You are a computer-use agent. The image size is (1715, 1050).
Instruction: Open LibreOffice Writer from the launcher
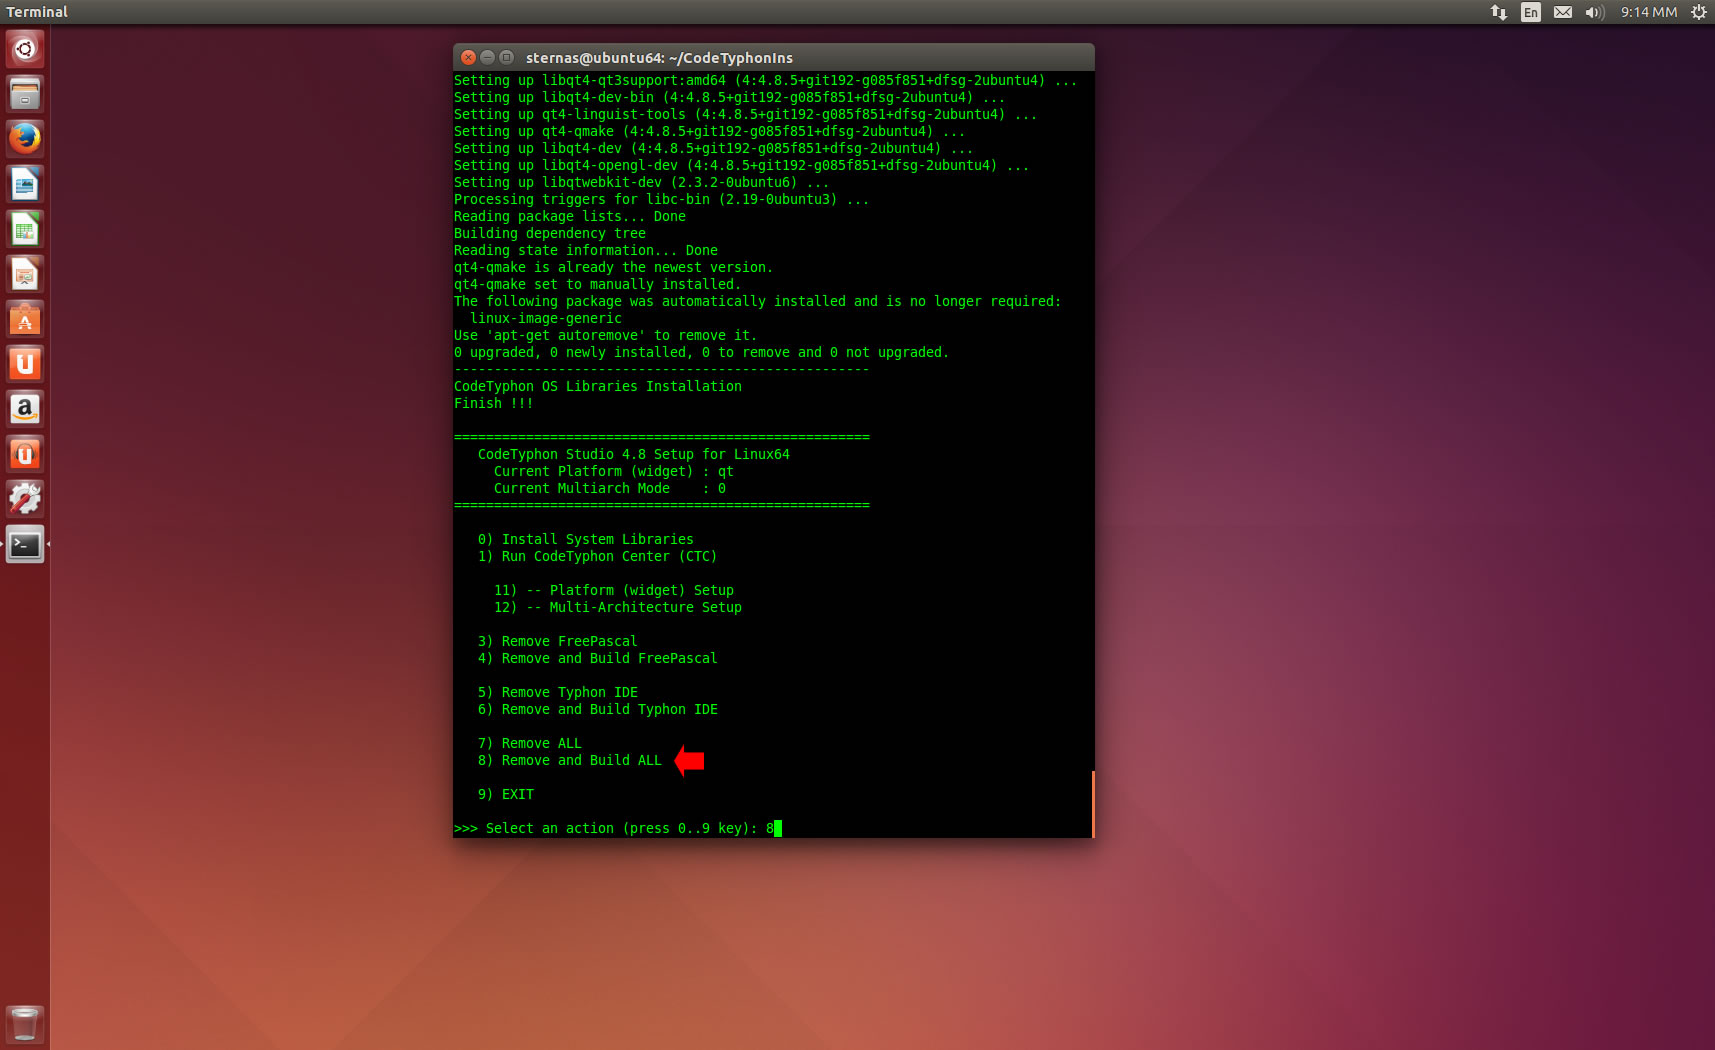(25, 184)
